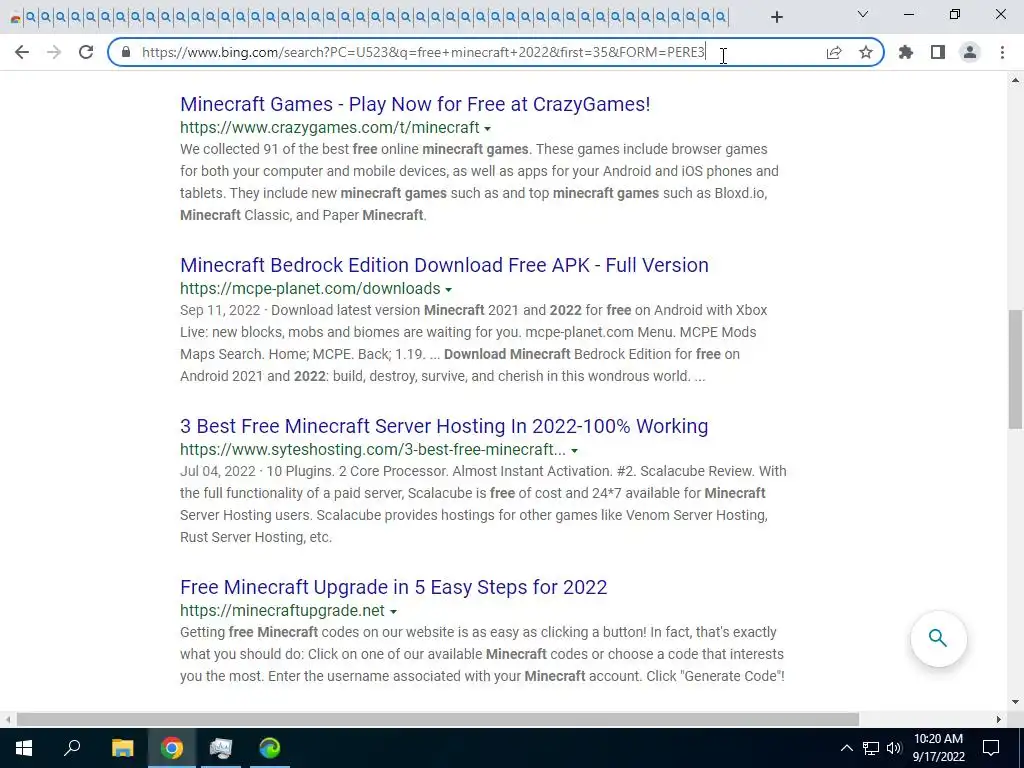1024x768 pixels.
Task: Switch to Chrome on the taskbar
Action: pos(172,748)
